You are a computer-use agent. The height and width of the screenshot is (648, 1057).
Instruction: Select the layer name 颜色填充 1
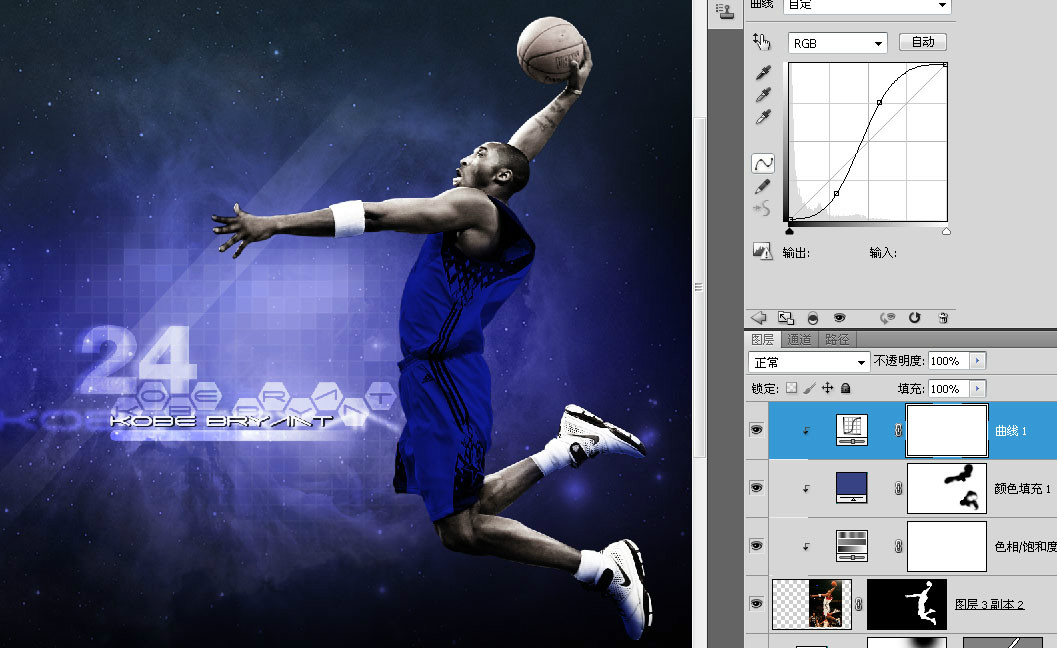tap(1023, 488)
